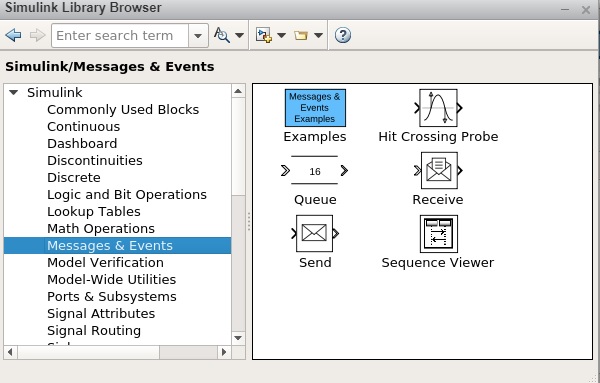Screen dimensions: 600x383
Task: Click the back navigation arrow
Action: tap(13, 35)
